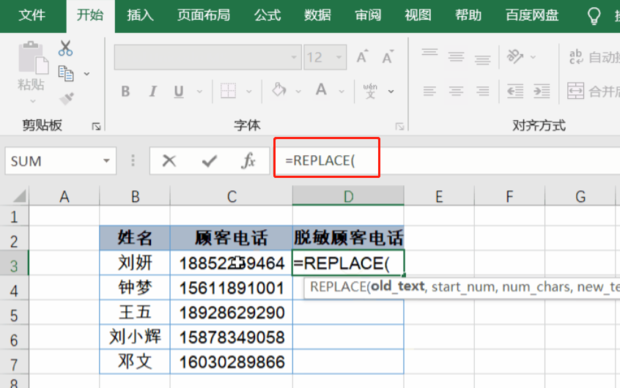This screenshot has height=388, width=620.
Task: Switch to the 帮助 Help tab
Action: pos(468,15)
